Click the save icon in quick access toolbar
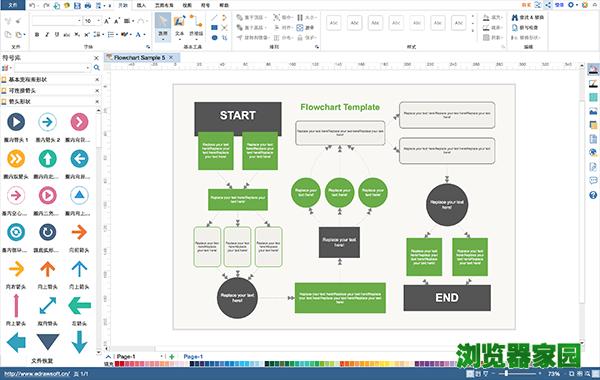Viewport: 600px width, 380px height. coord(77,5)
